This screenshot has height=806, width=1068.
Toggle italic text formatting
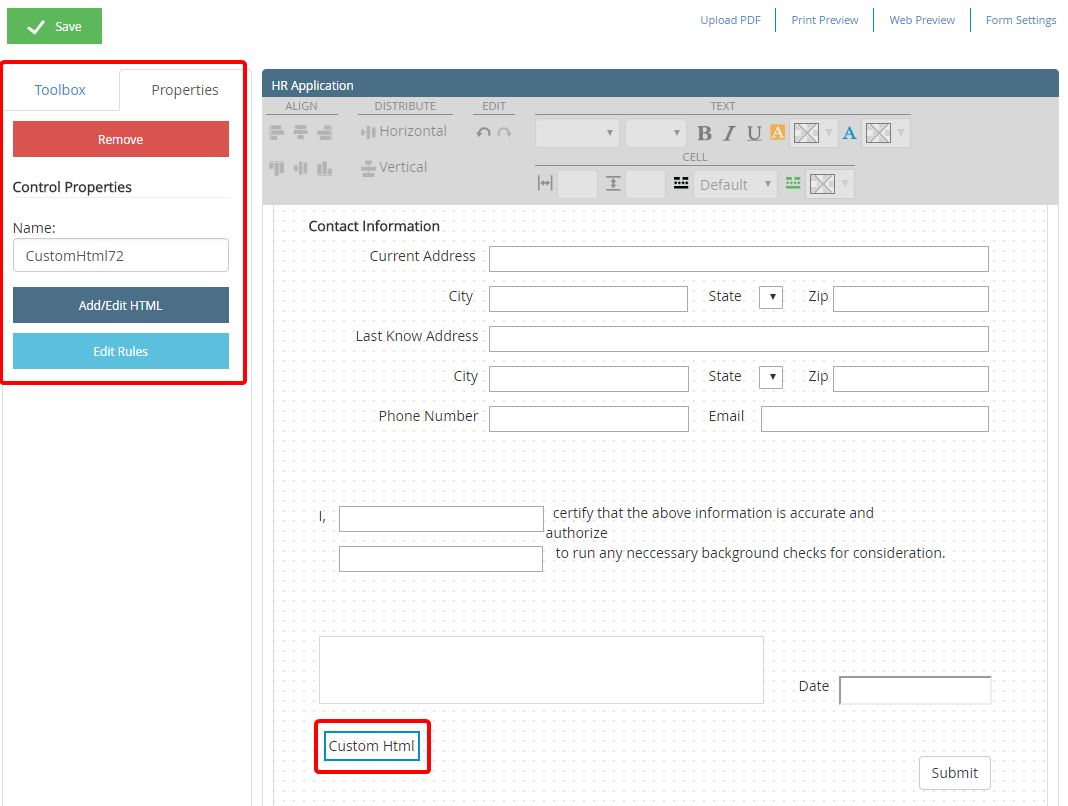(x=729, y=133)
